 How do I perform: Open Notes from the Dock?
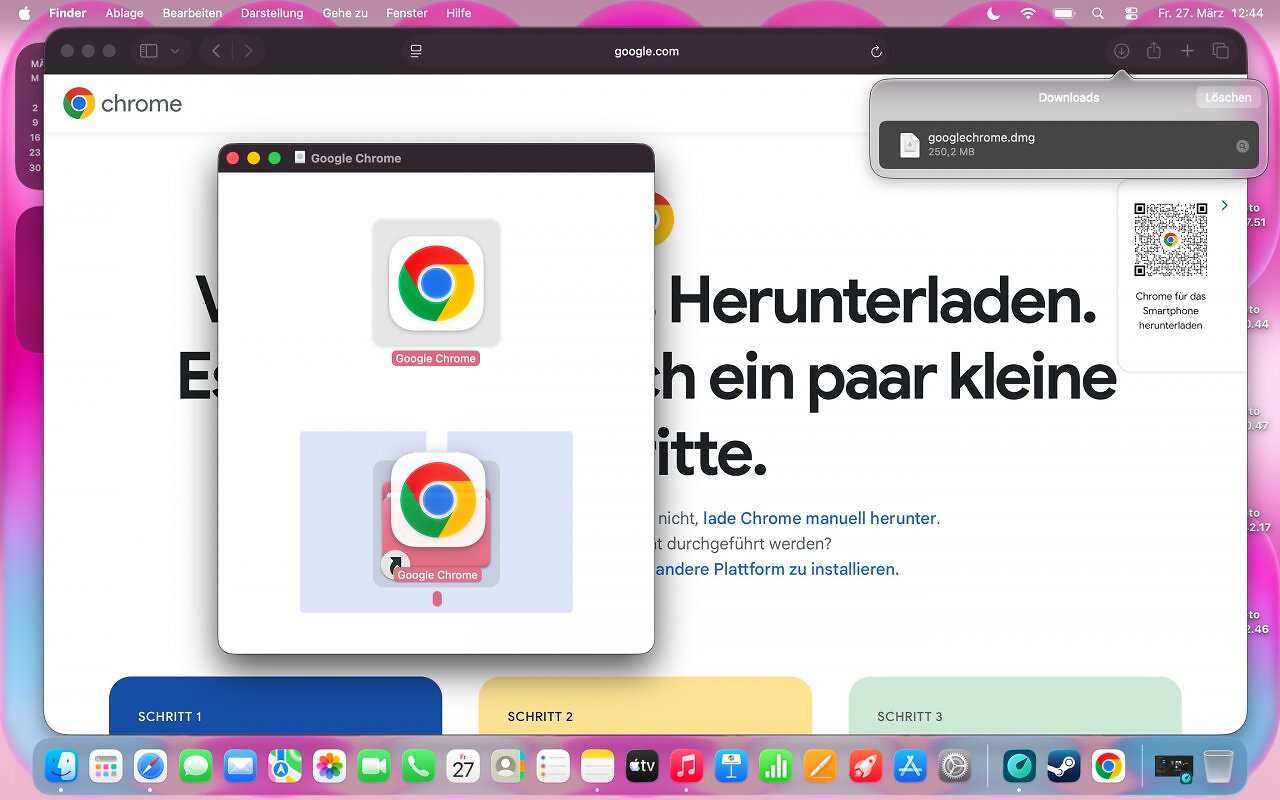597,767
